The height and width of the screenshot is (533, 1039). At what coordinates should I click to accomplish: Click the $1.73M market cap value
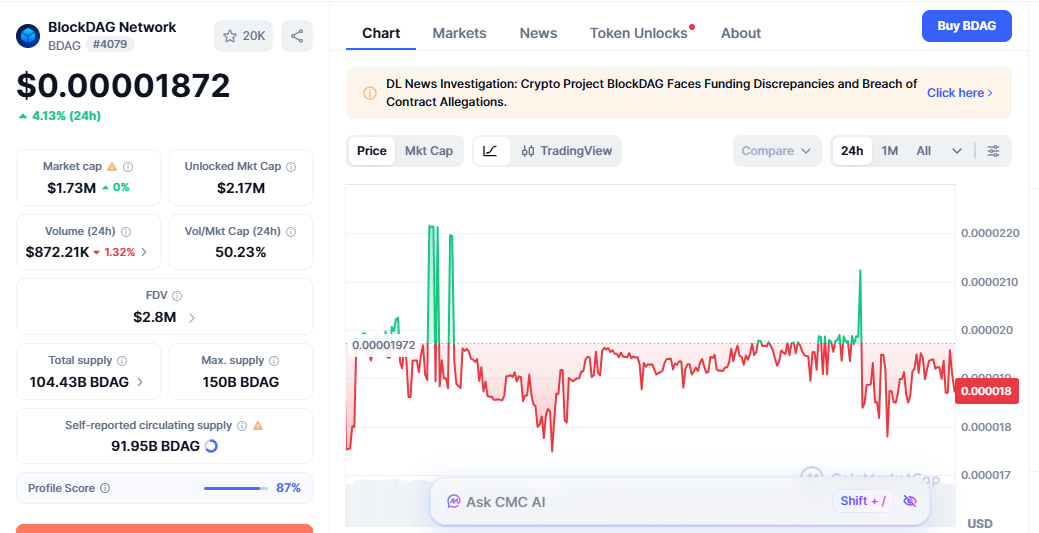pos(72,188)
